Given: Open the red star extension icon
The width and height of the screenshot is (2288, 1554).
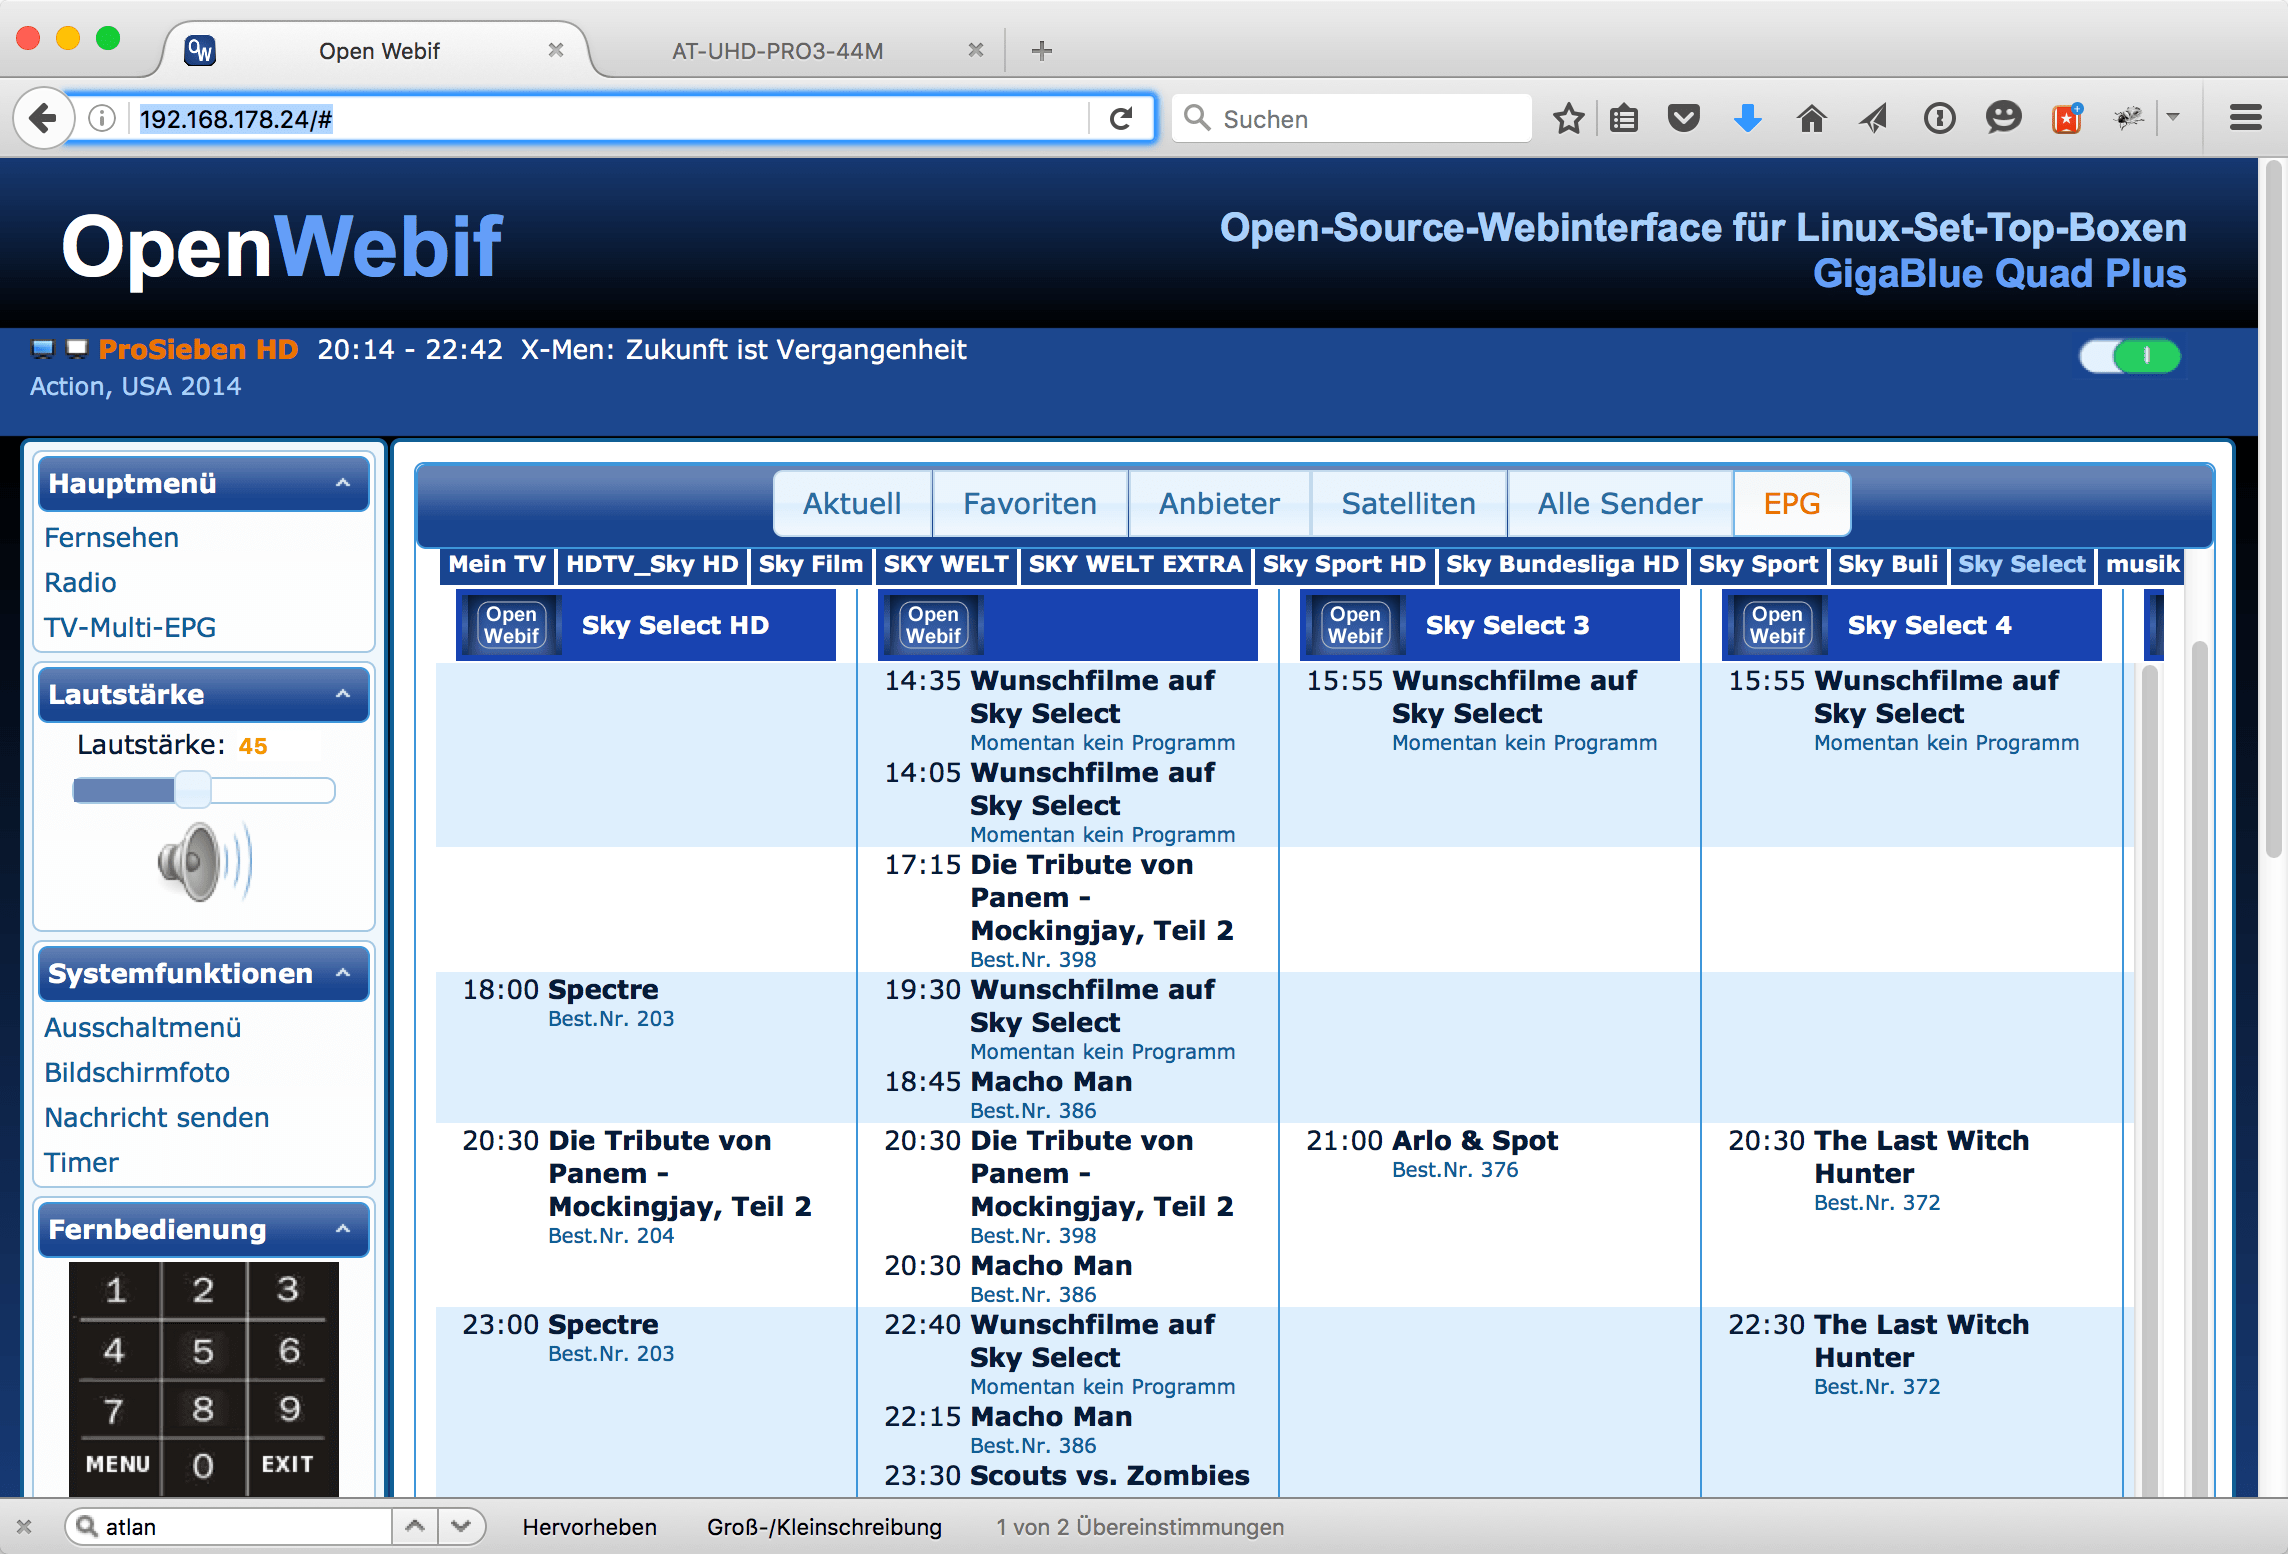Looking at the screenshot, I should [2067, 119].
